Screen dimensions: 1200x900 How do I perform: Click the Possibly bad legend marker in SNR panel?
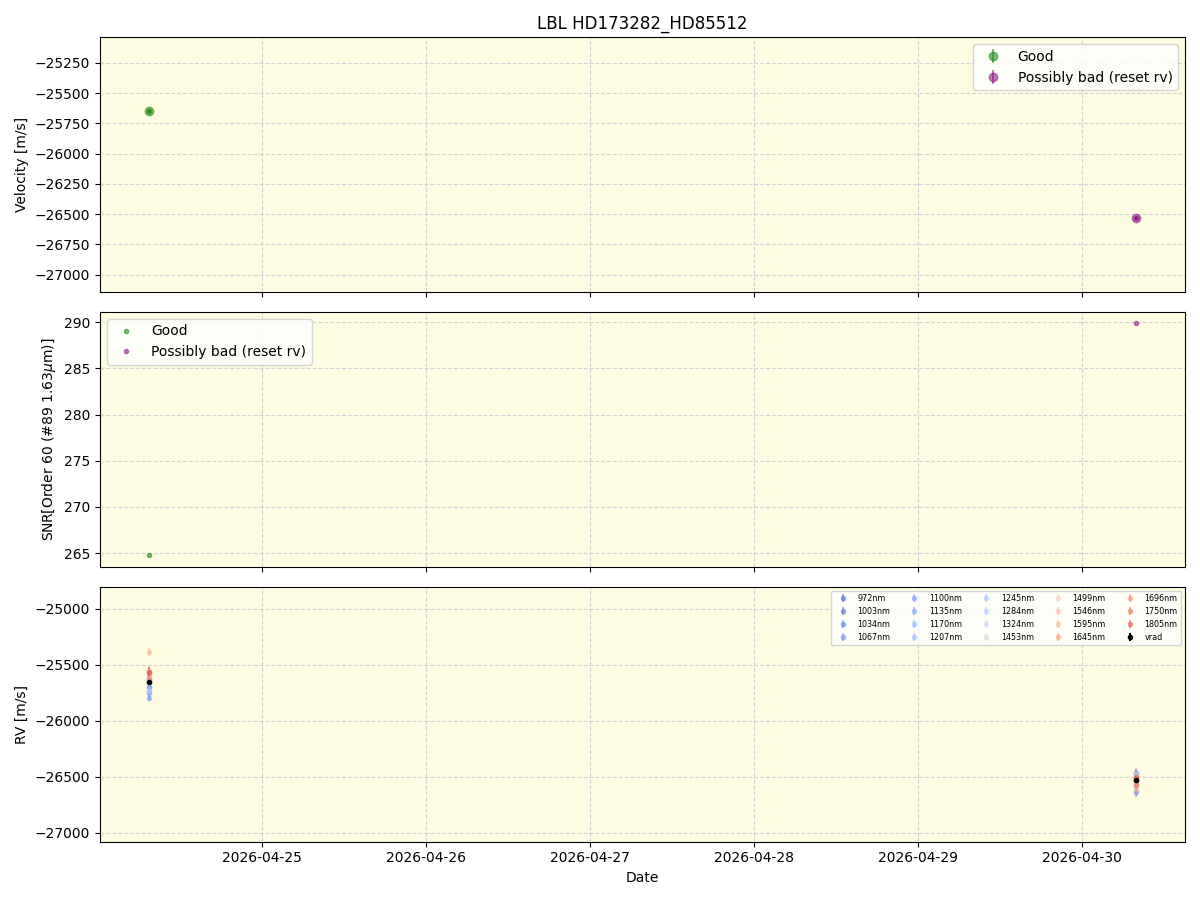click(x=126, y=352)
